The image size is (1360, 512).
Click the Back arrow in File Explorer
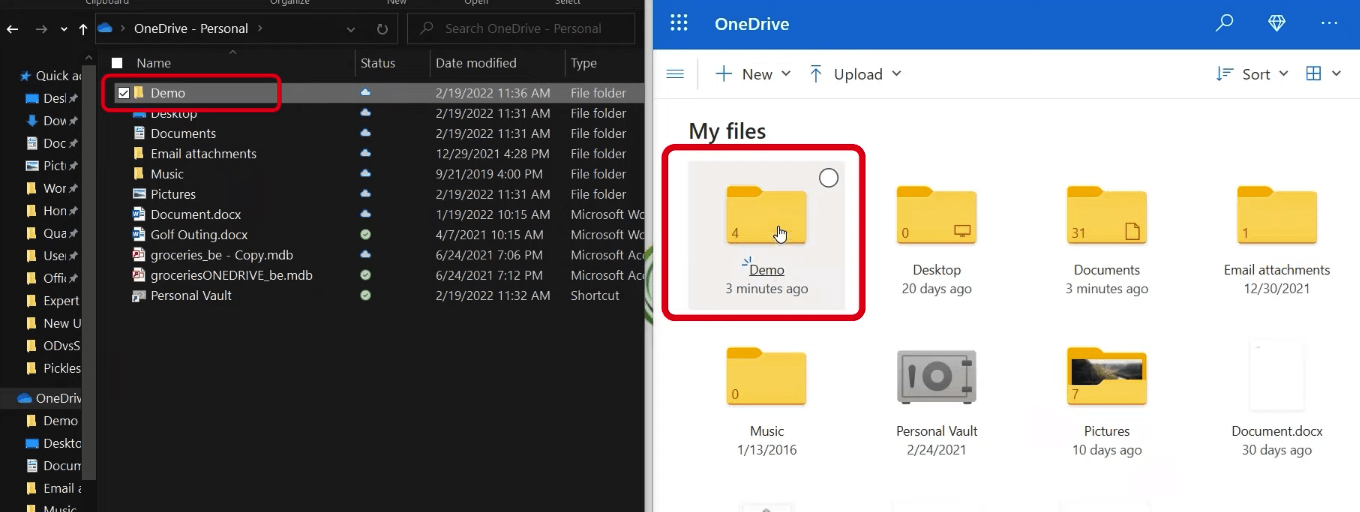(13, 29)
